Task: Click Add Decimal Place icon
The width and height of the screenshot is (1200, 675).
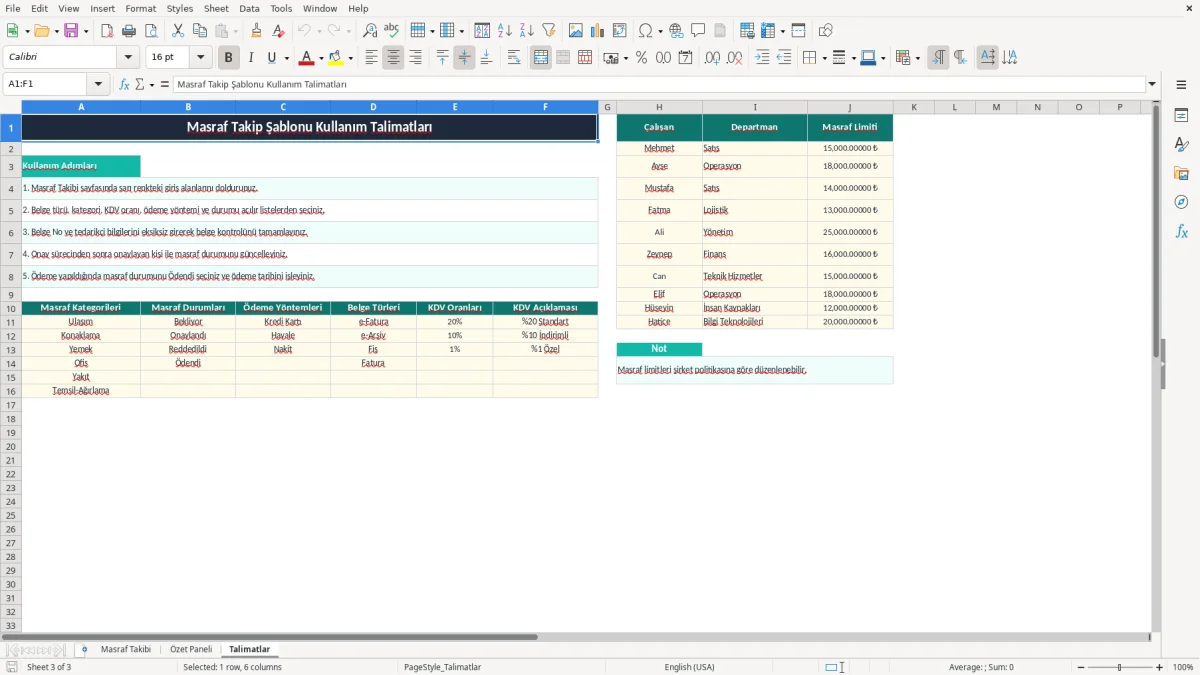Action: [713, 58]
